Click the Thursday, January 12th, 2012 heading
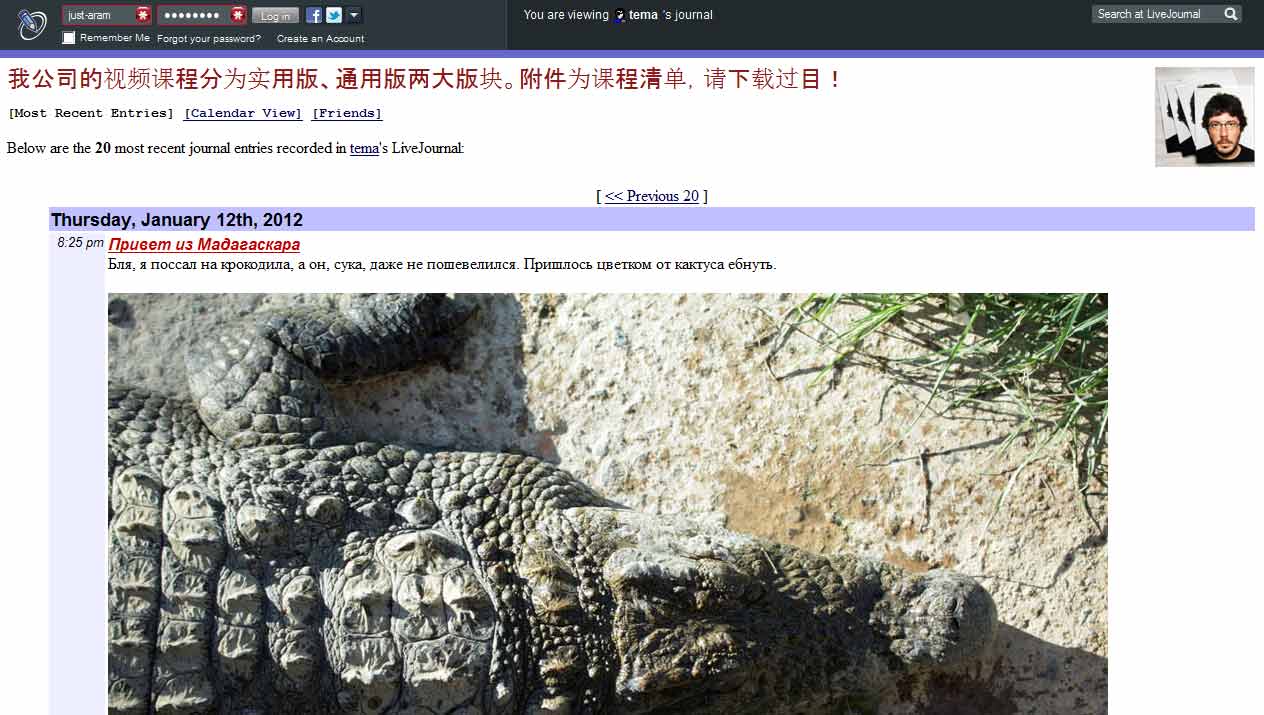 point(177,220)
